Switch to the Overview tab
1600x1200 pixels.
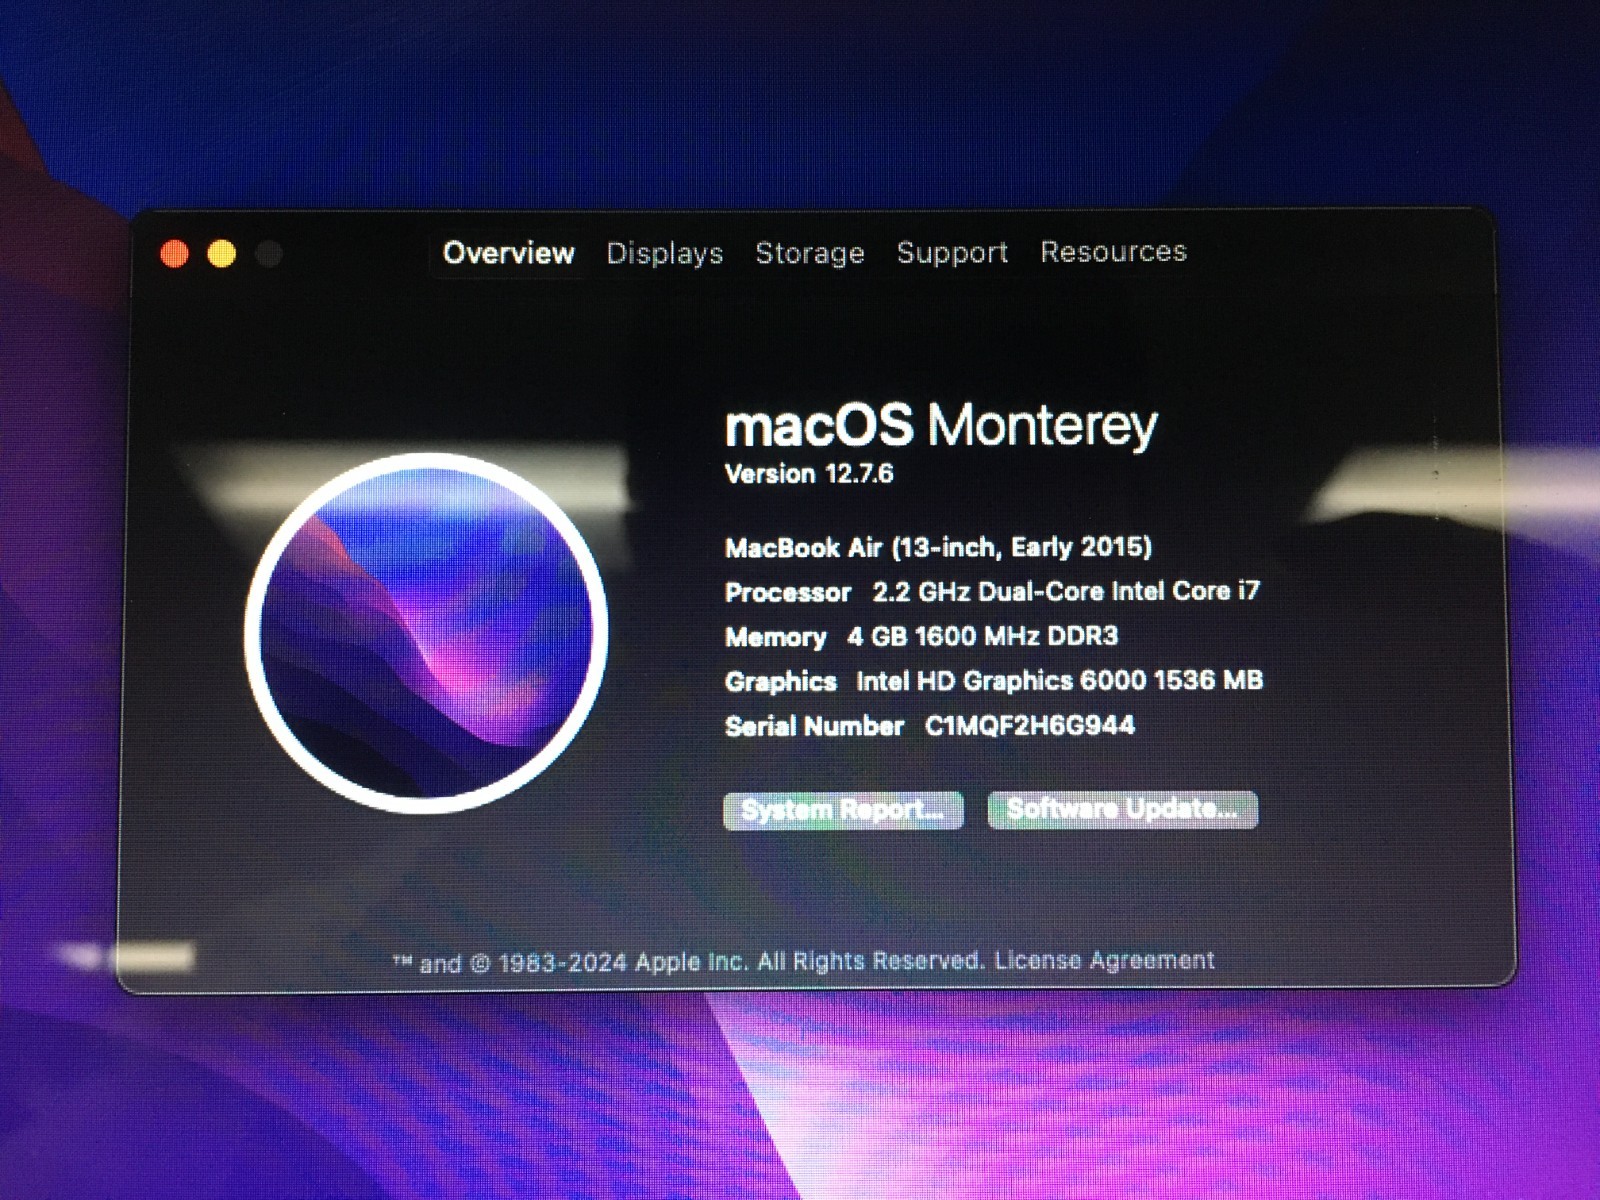click(x=508, y=253)
